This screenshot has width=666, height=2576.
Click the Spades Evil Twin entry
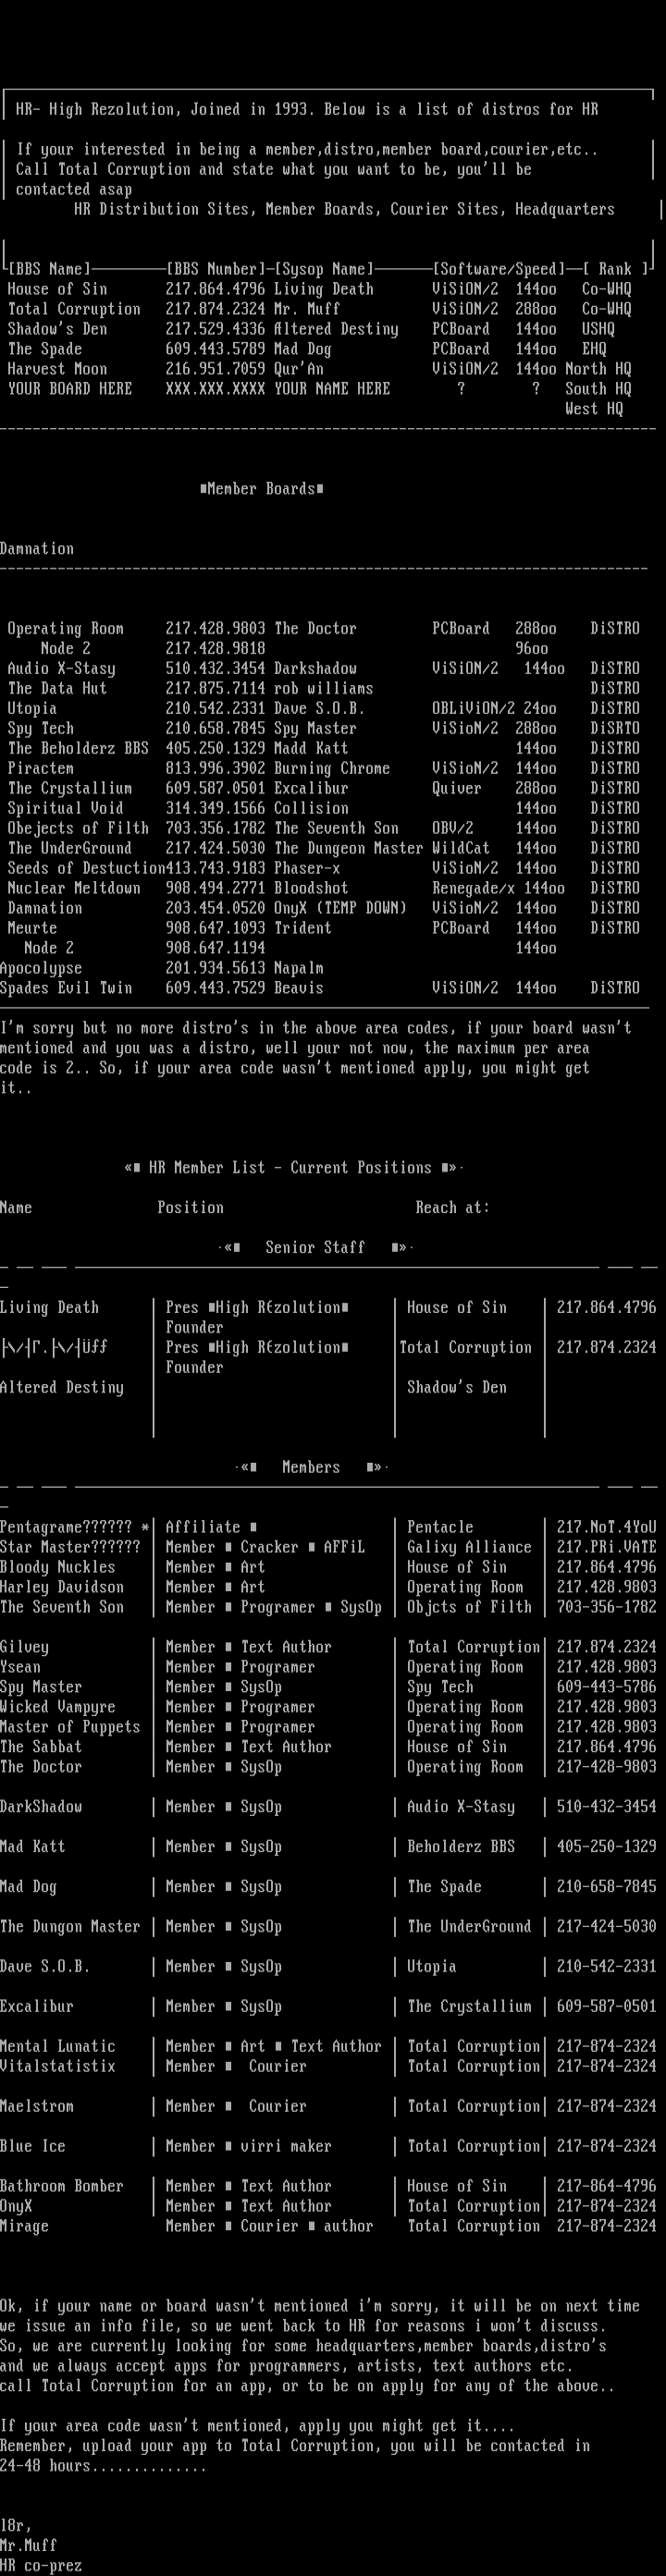66,989
